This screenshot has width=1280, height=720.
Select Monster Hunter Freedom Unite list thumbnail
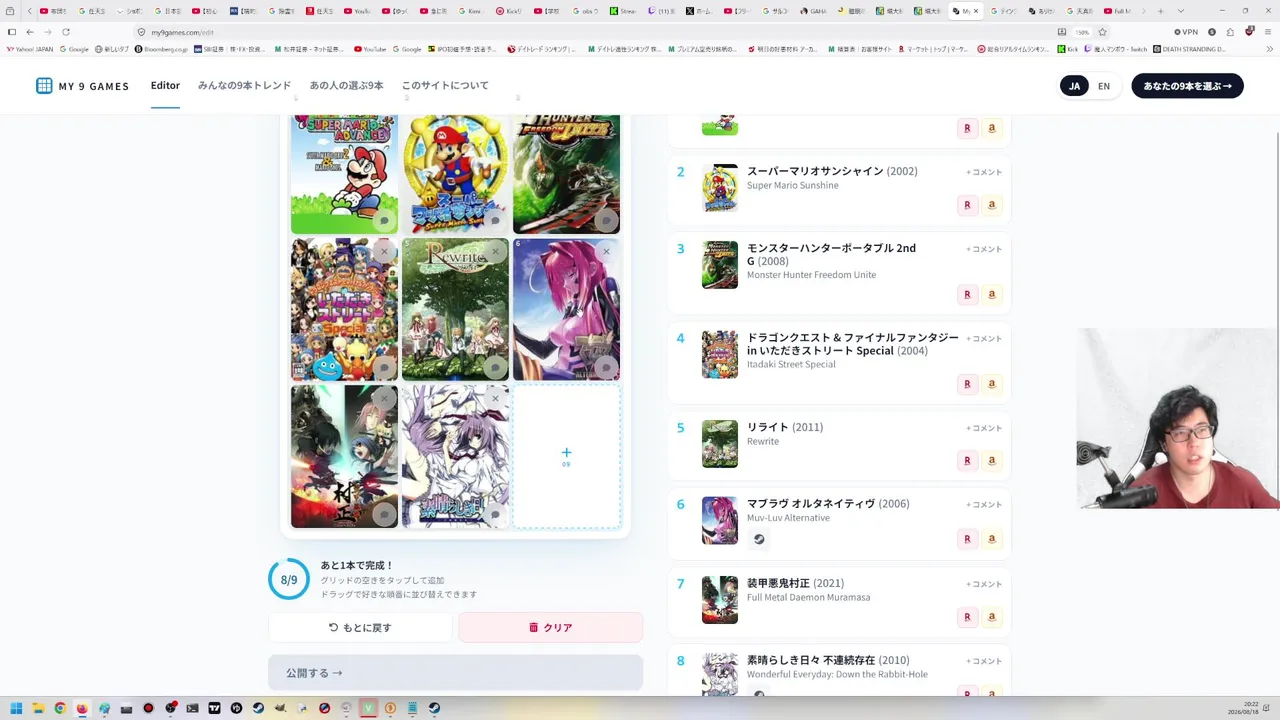720,265
